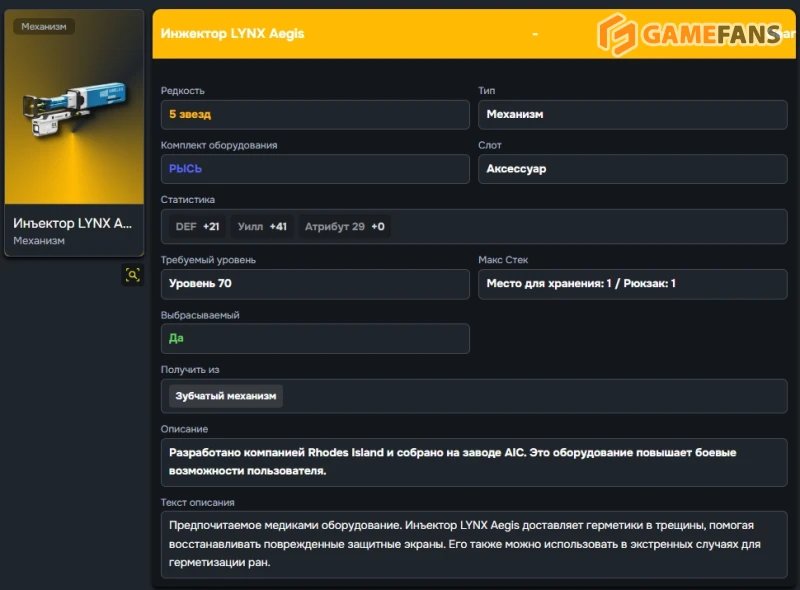Click the flavor text about medics' equipment
The height and width of the screenshot is (590, 800).
[473, 543]
